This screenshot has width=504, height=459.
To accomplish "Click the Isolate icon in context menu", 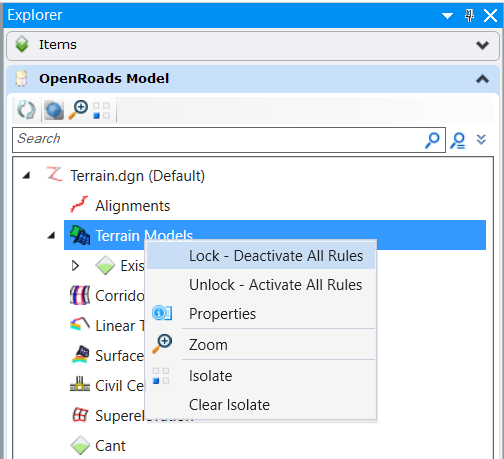I will (161, 376).
